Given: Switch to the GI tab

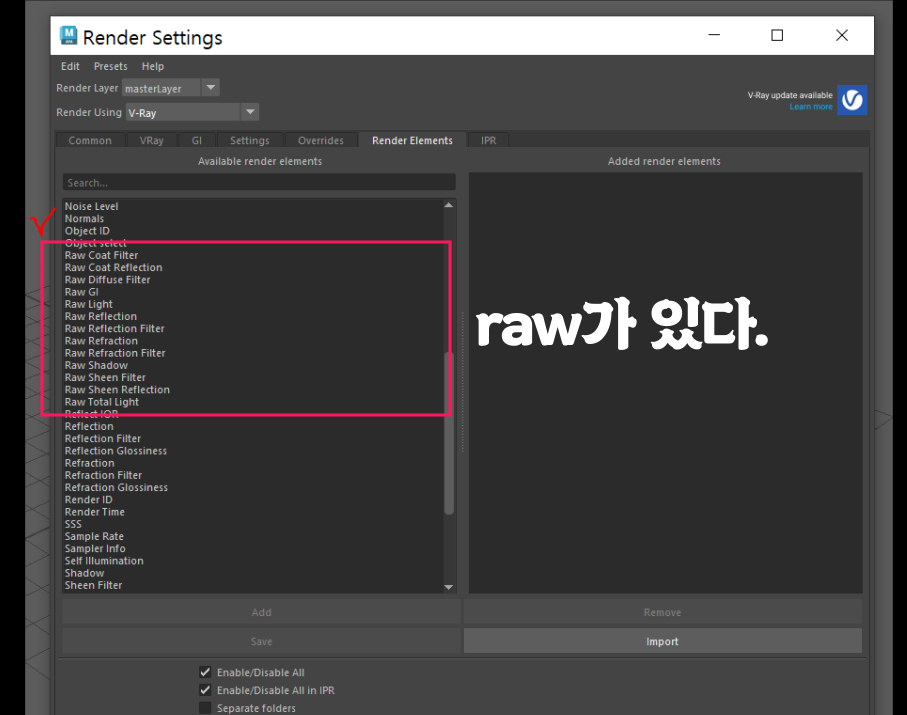Looking at the screenshot, I should click(x=197, y=141).
